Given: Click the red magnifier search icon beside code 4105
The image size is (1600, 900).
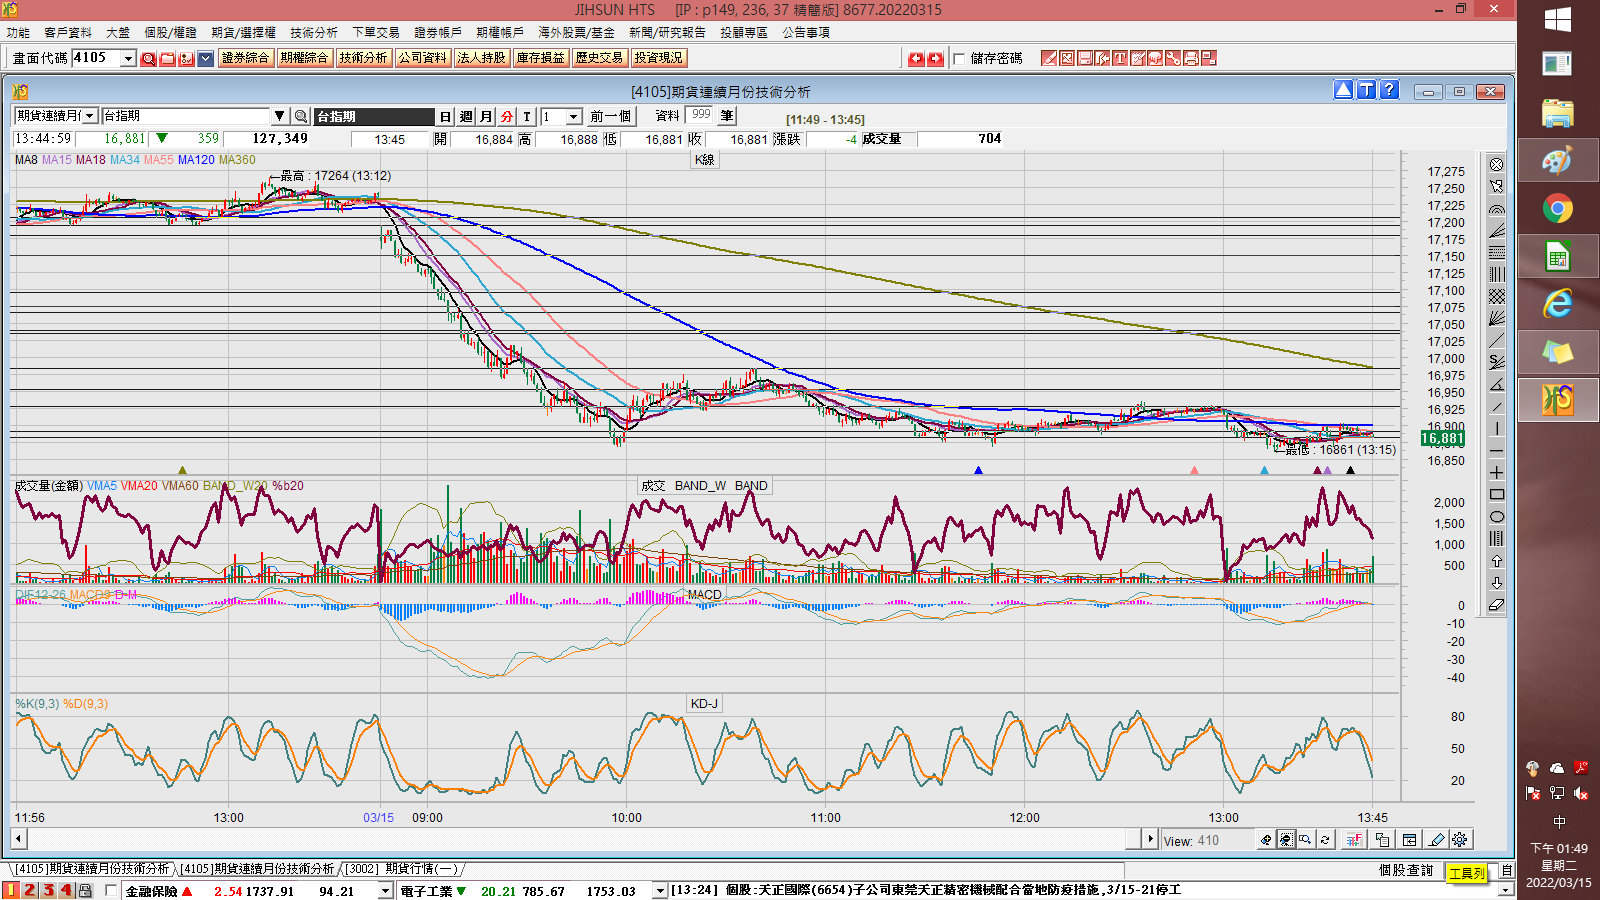Looking at the screenshot, I should pyautogui.click(x=148, y=59).
